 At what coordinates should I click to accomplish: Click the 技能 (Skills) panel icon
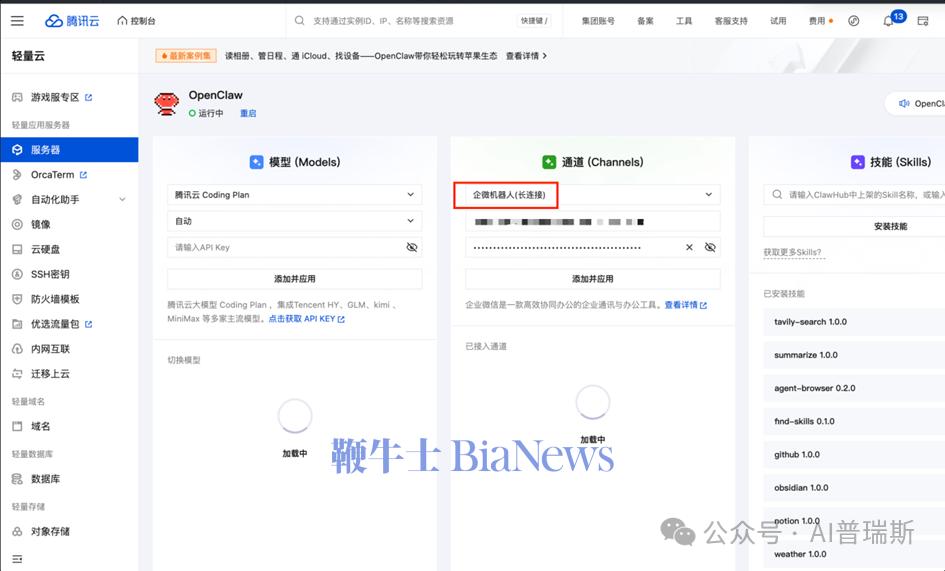pos(858,162)
